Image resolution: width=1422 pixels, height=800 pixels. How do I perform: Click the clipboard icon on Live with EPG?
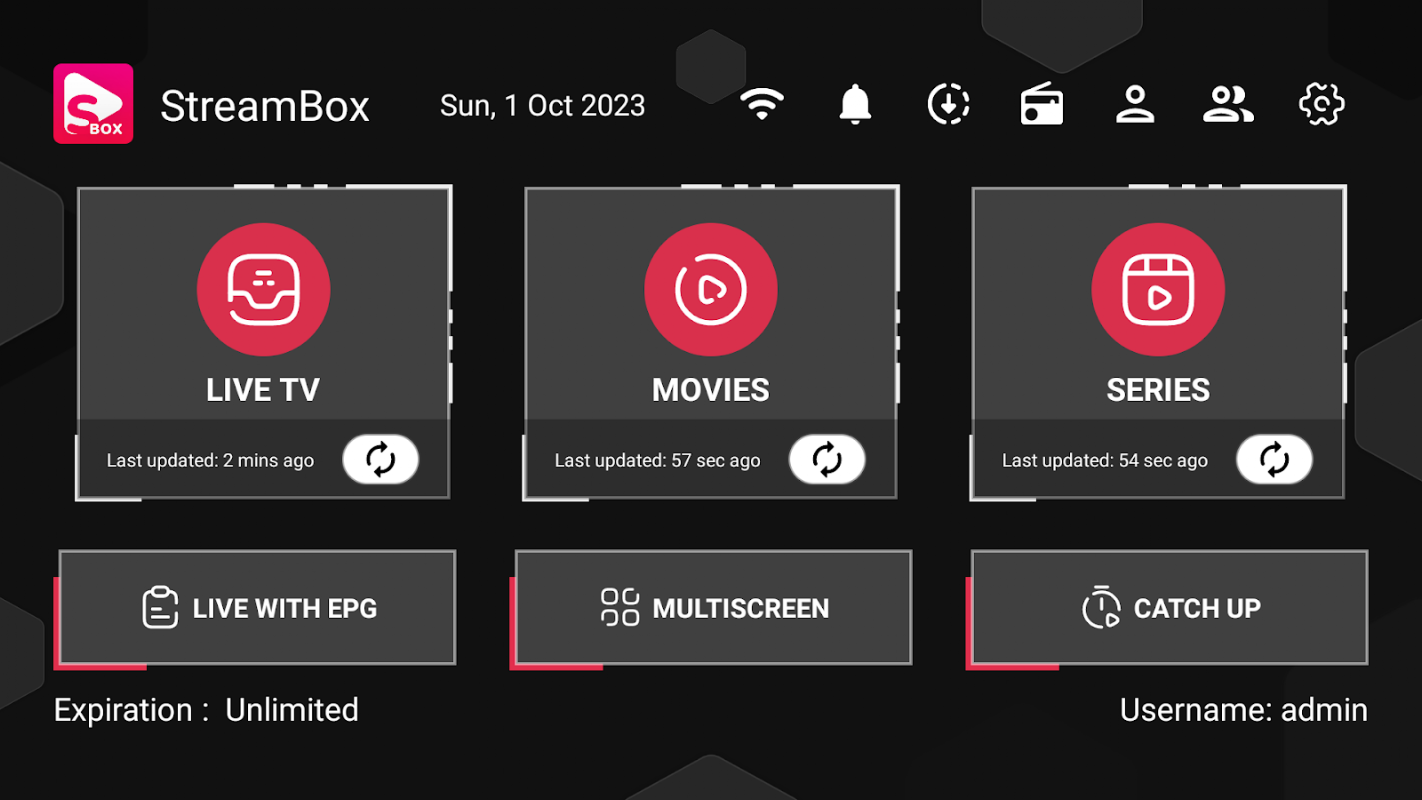[x=160, y=607]
